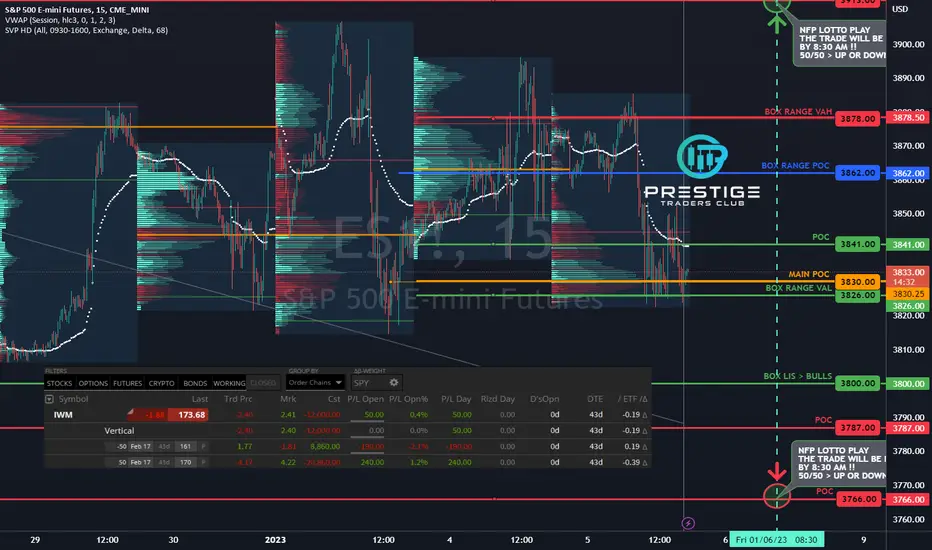Screen dimensions: 932x550
Task: Click the 8,860.00 cost value
Action: tap(325, 447)
